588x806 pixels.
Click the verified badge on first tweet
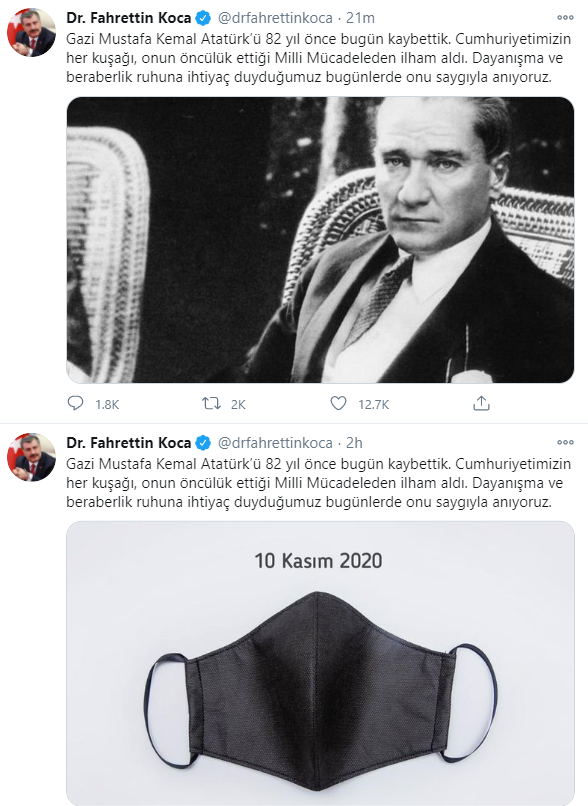(203, 19)
